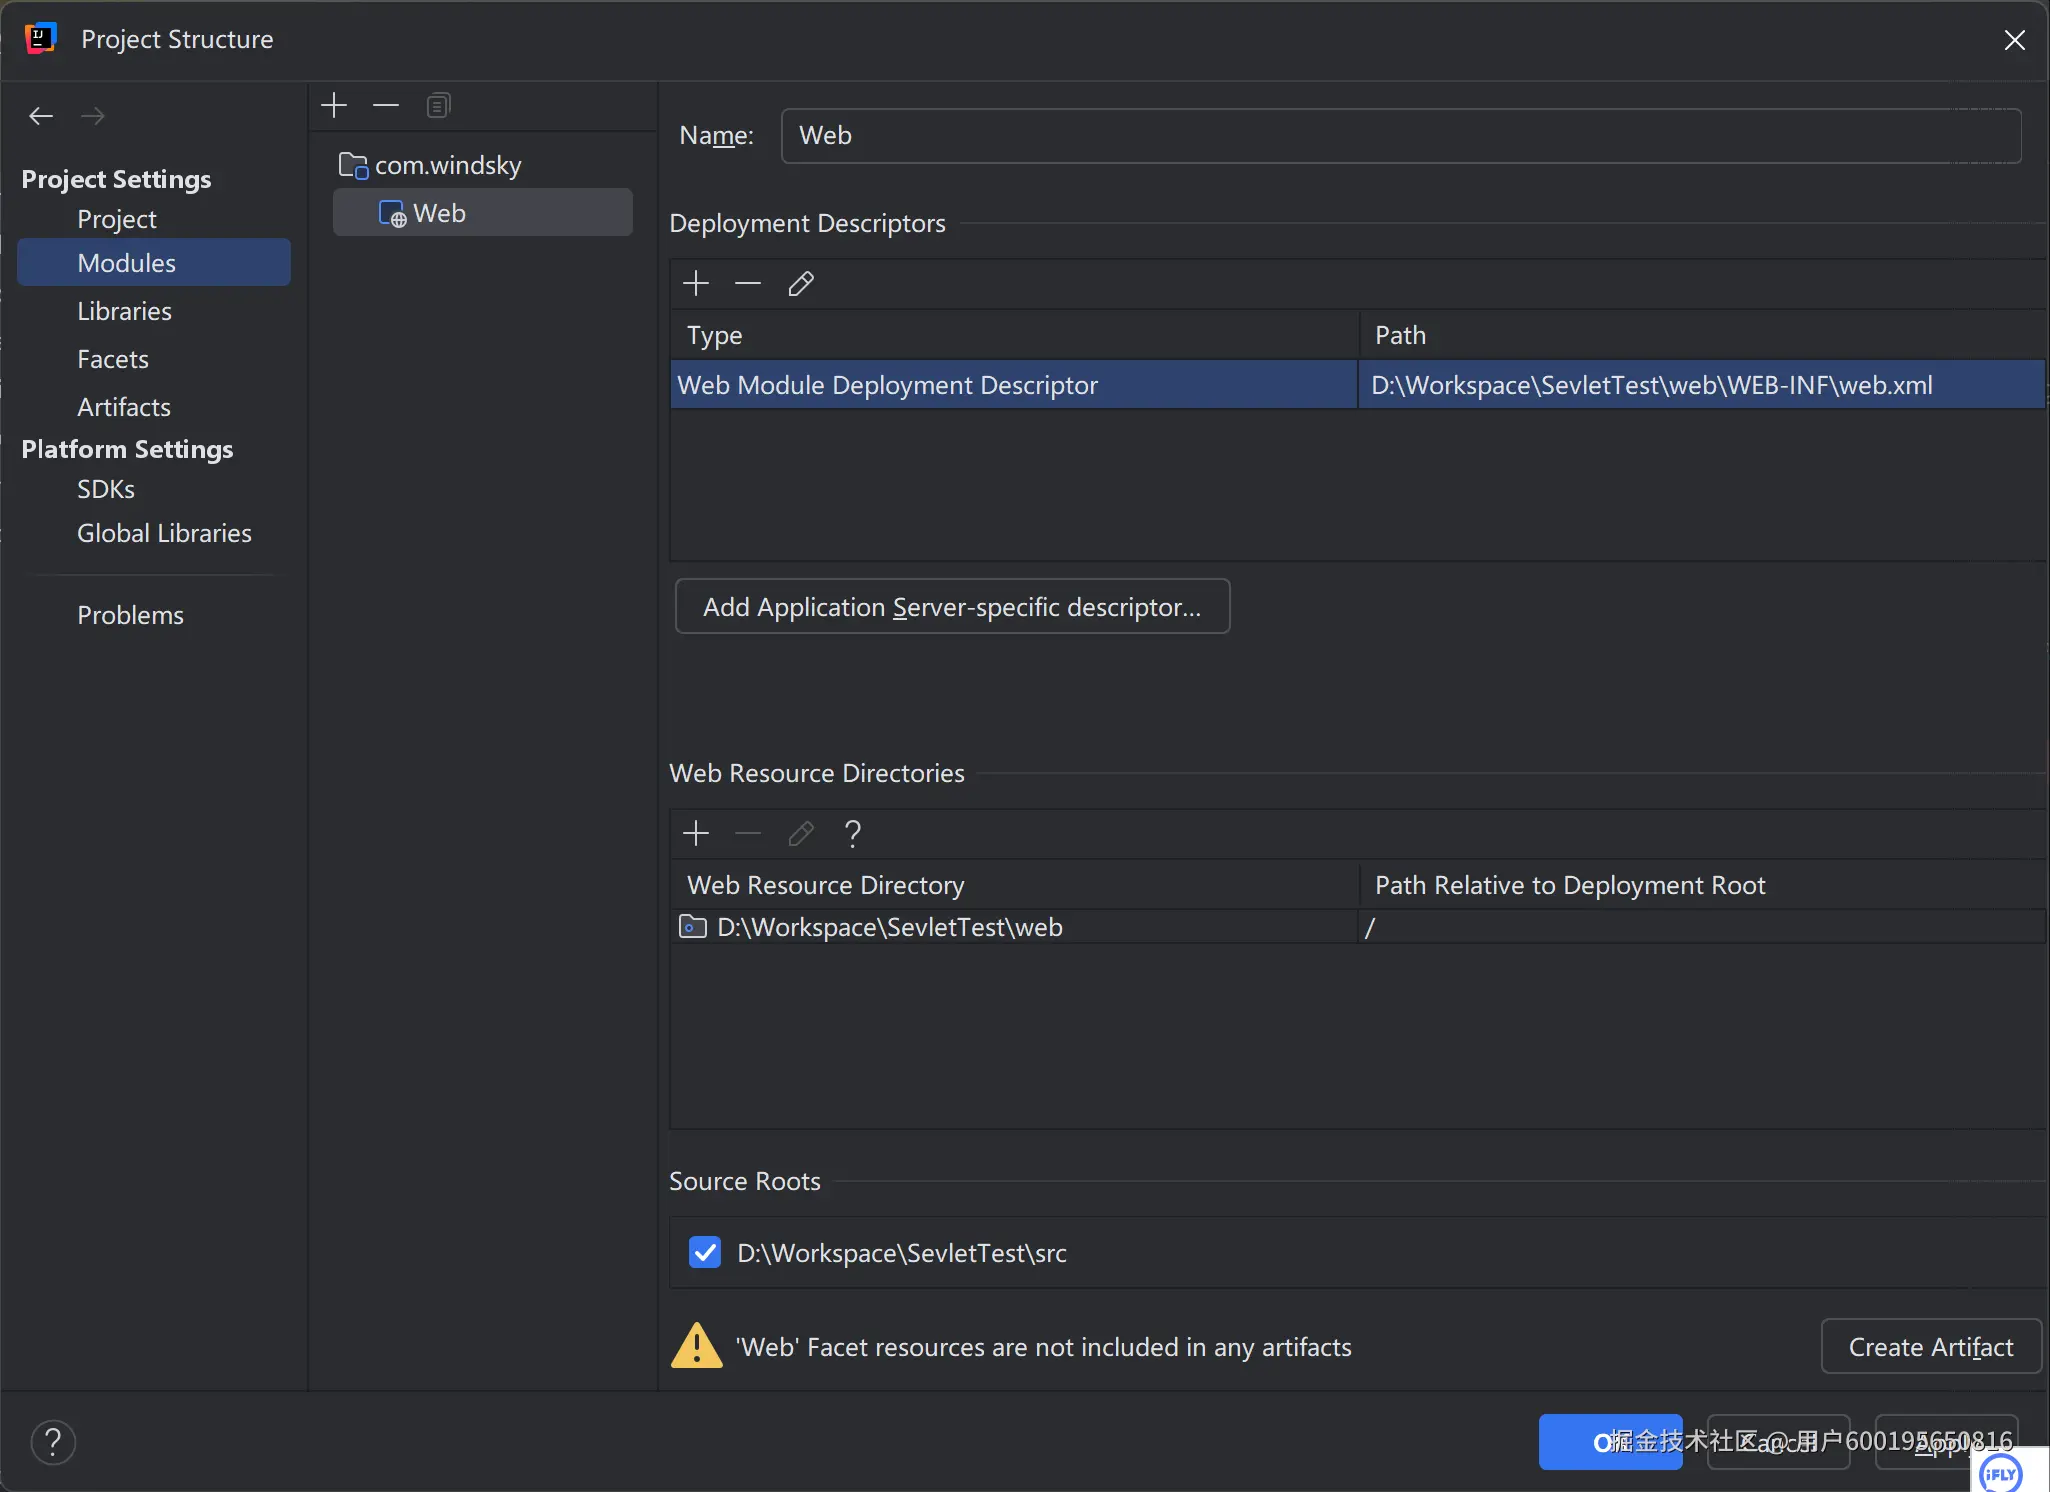Click the back navigation arrow
The image size is (2050, 1492).
click(41, 116)
